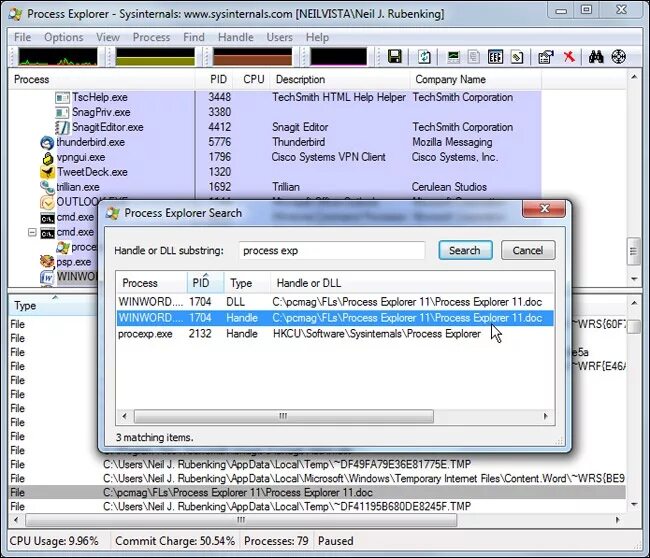The image size is (650, 558).
Task: Open the Find menu
Action: tap(194, 37)
